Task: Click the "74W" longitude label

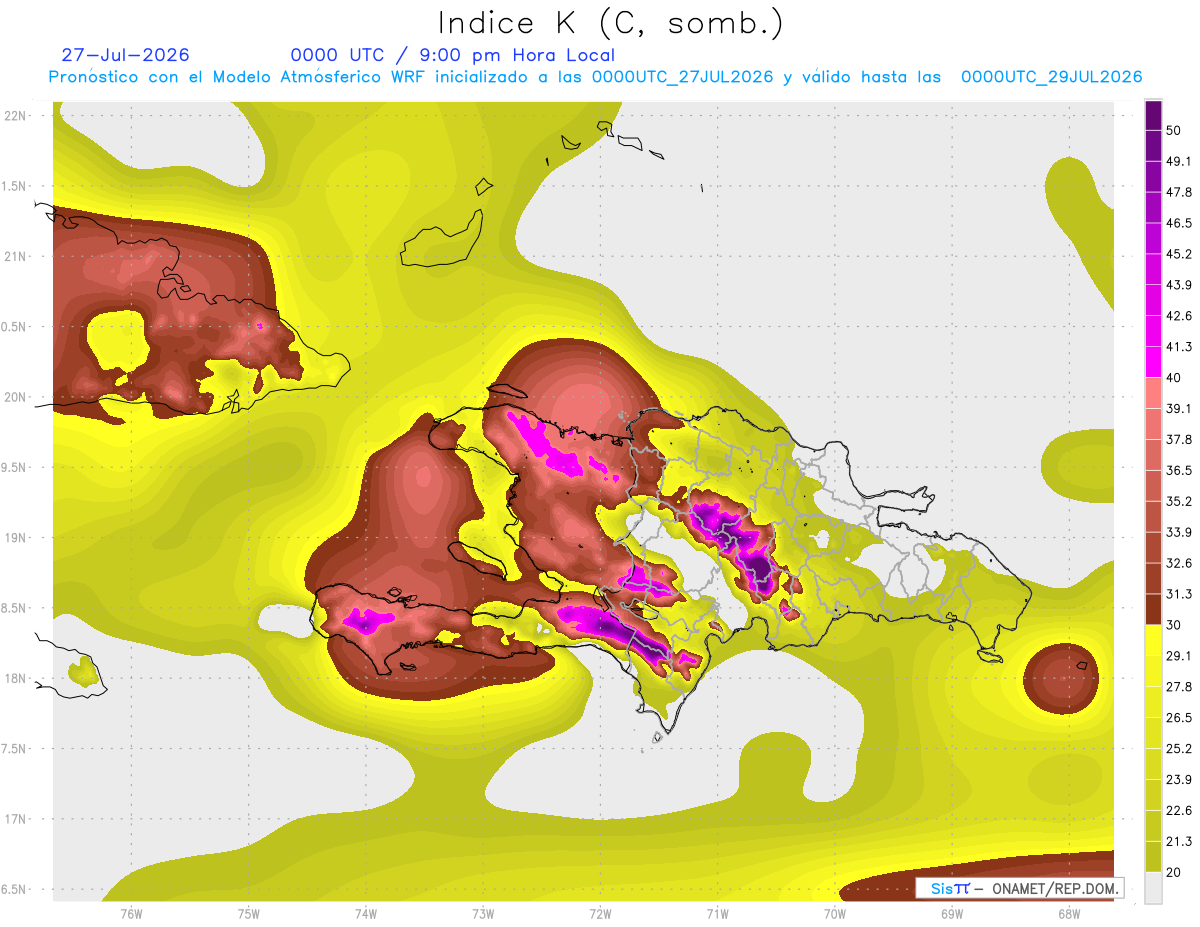Action: 366,913
